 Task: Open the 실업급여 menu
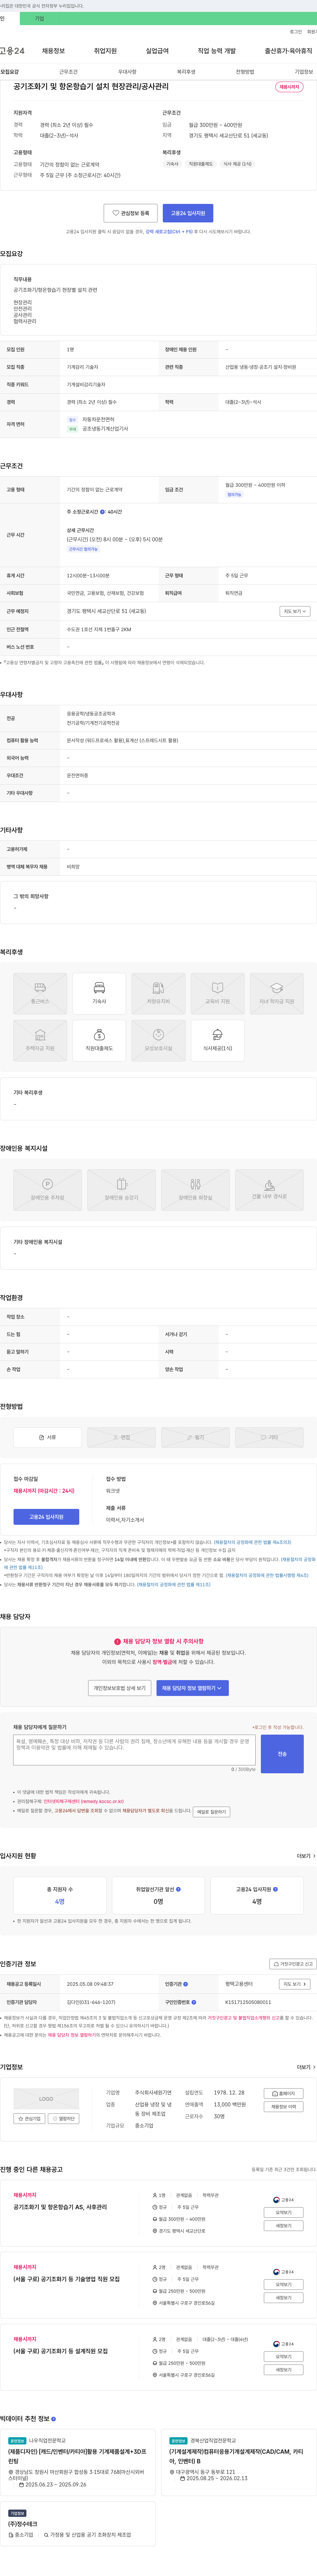(157, 51)
